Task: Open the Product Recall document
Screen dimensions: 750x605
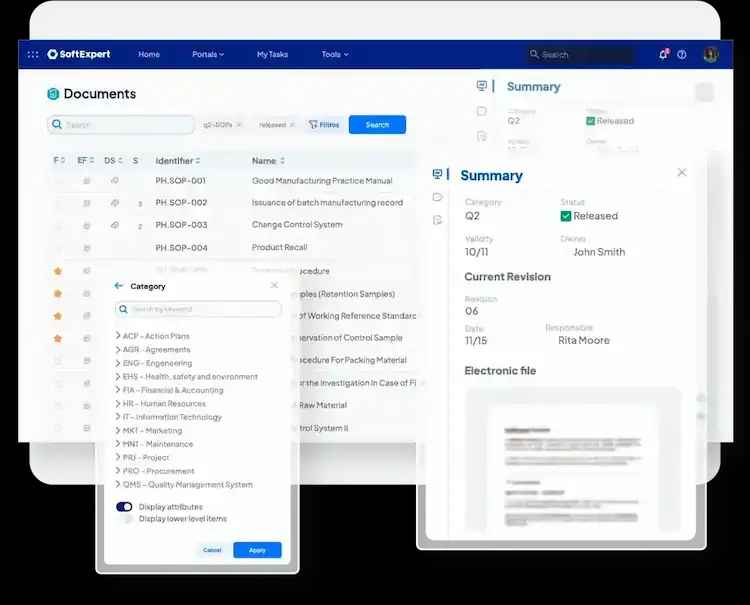Action: coord(279,247)
